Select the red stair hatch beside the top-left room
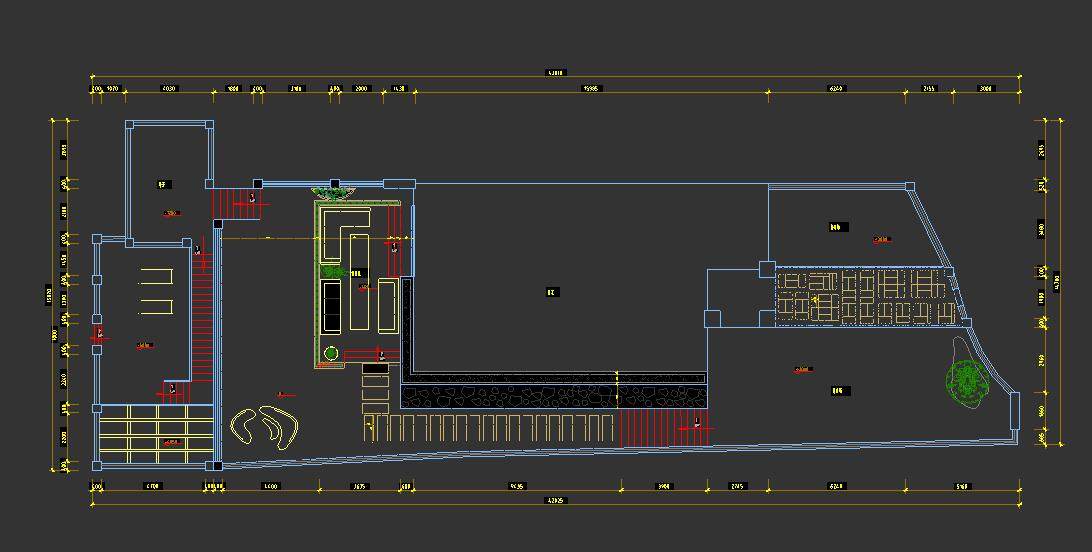Screen dimensions: 1092x552 pyautogui.click(x=235, y=203)
